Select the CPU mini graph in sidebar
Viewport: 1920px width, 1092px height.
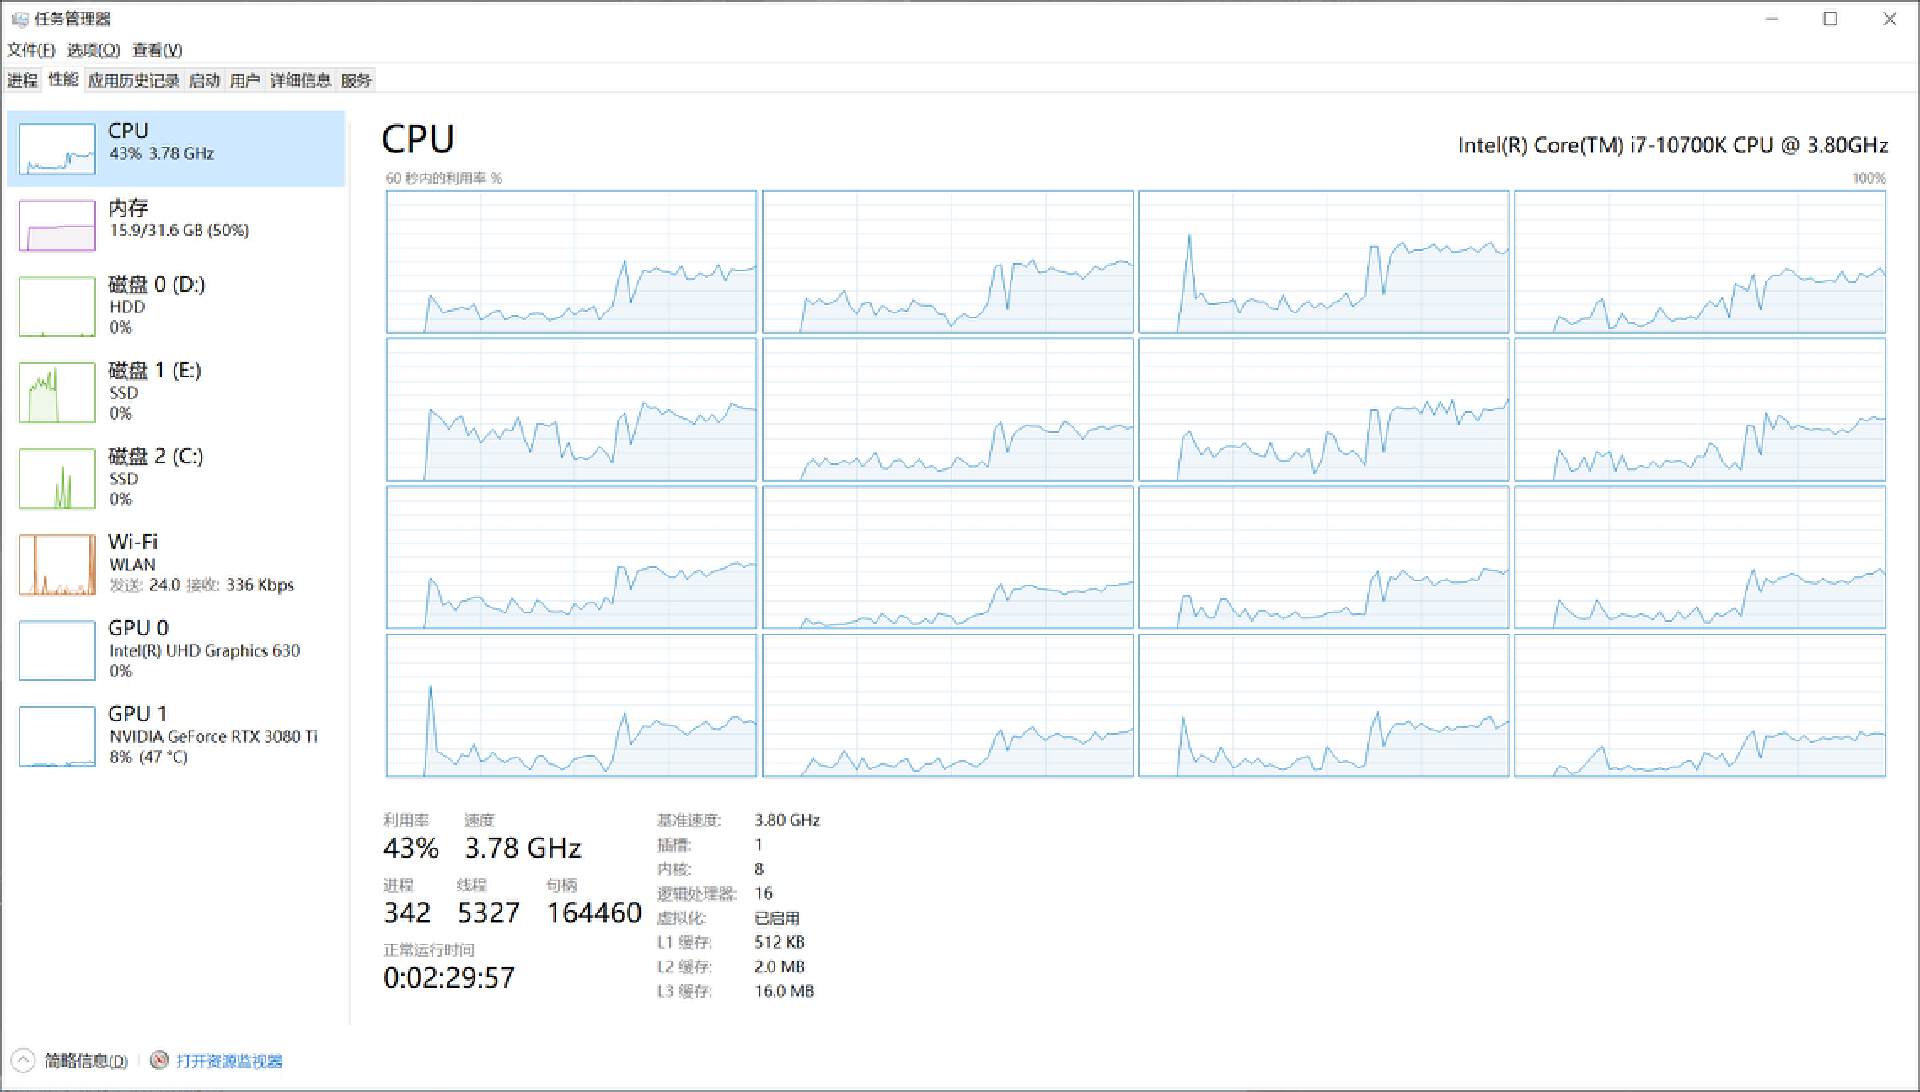coord(57,149)
